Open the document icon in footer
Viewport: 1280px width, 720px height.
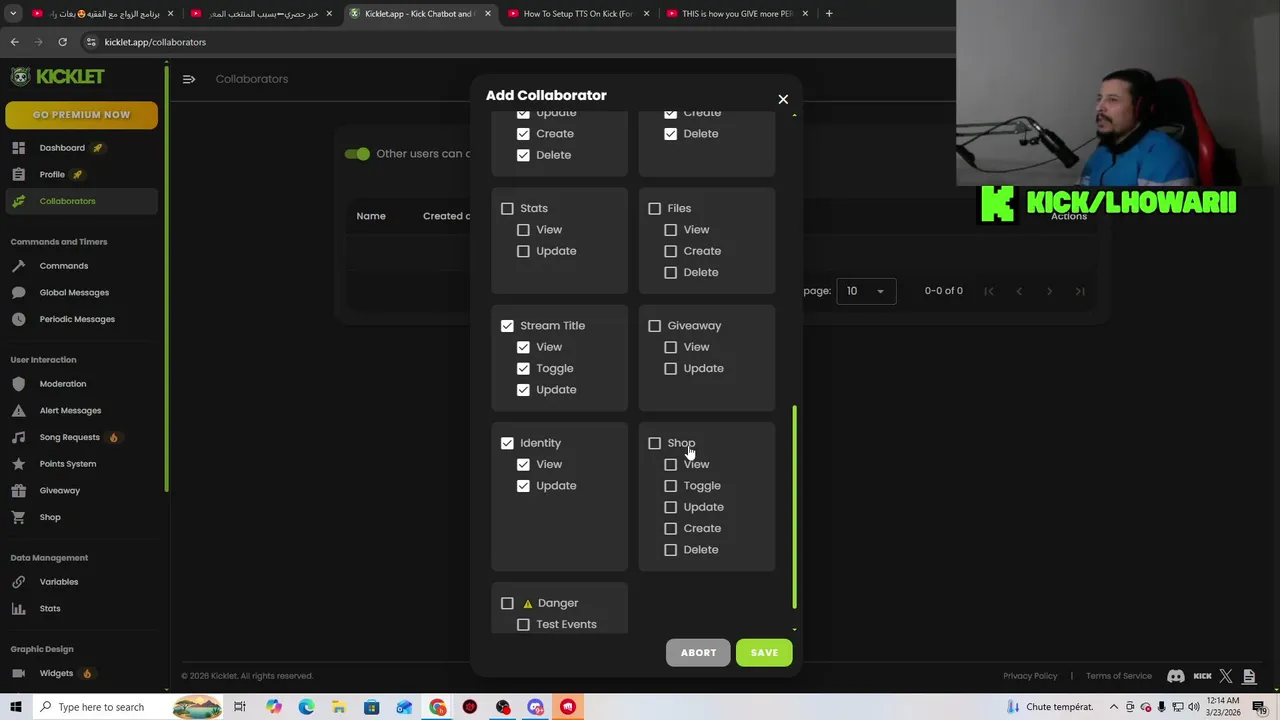1249,676
